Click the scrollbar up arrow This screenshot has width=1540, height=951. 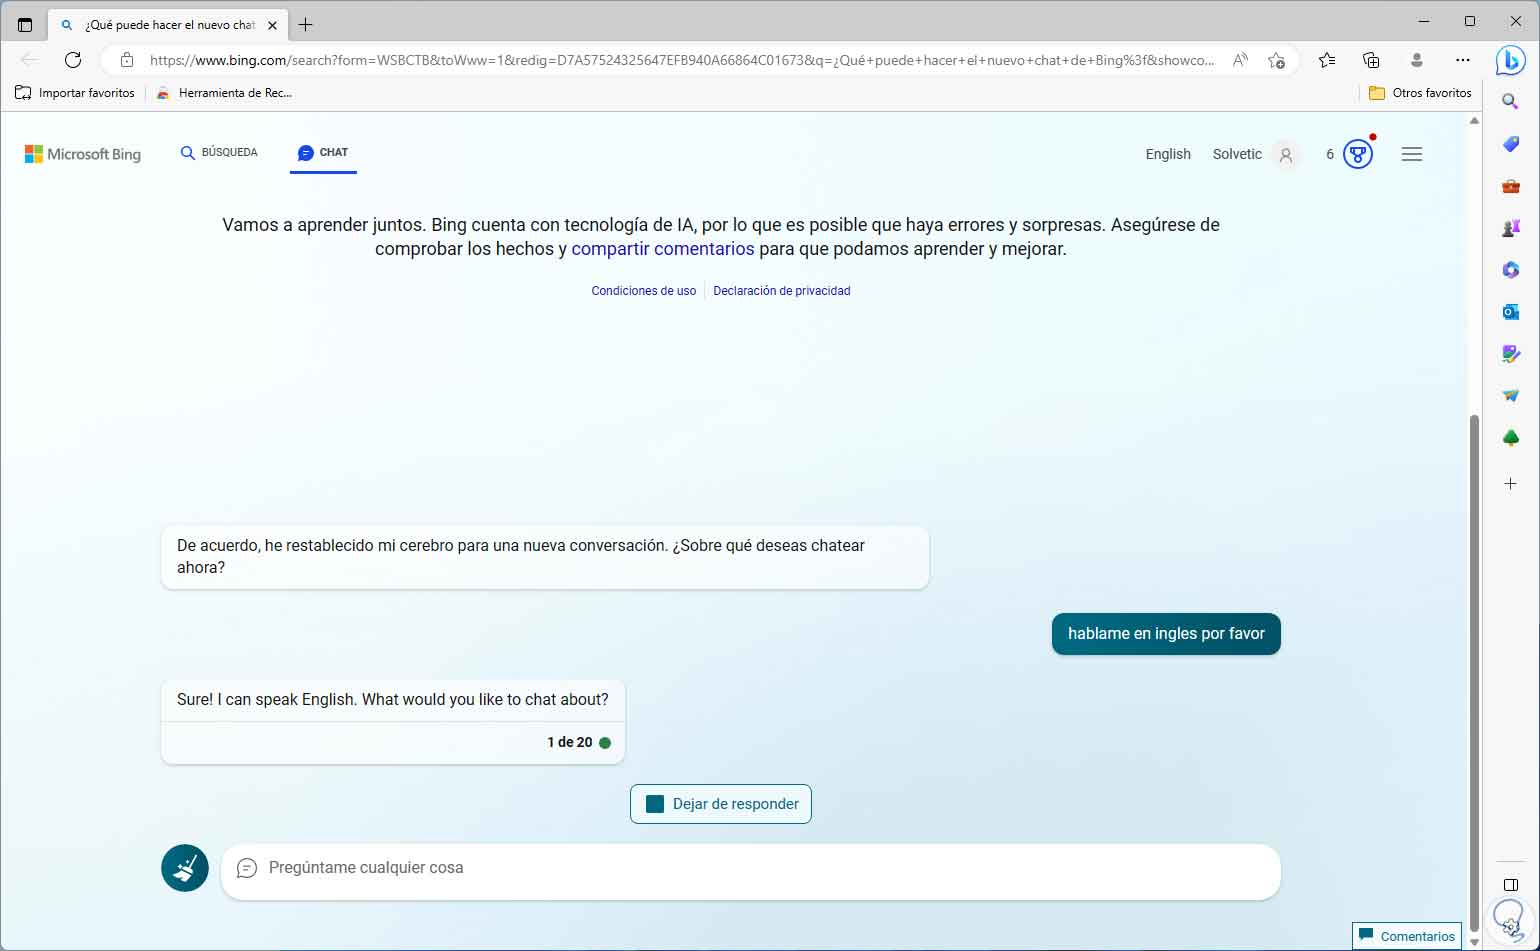click(x=1474, y=121)
